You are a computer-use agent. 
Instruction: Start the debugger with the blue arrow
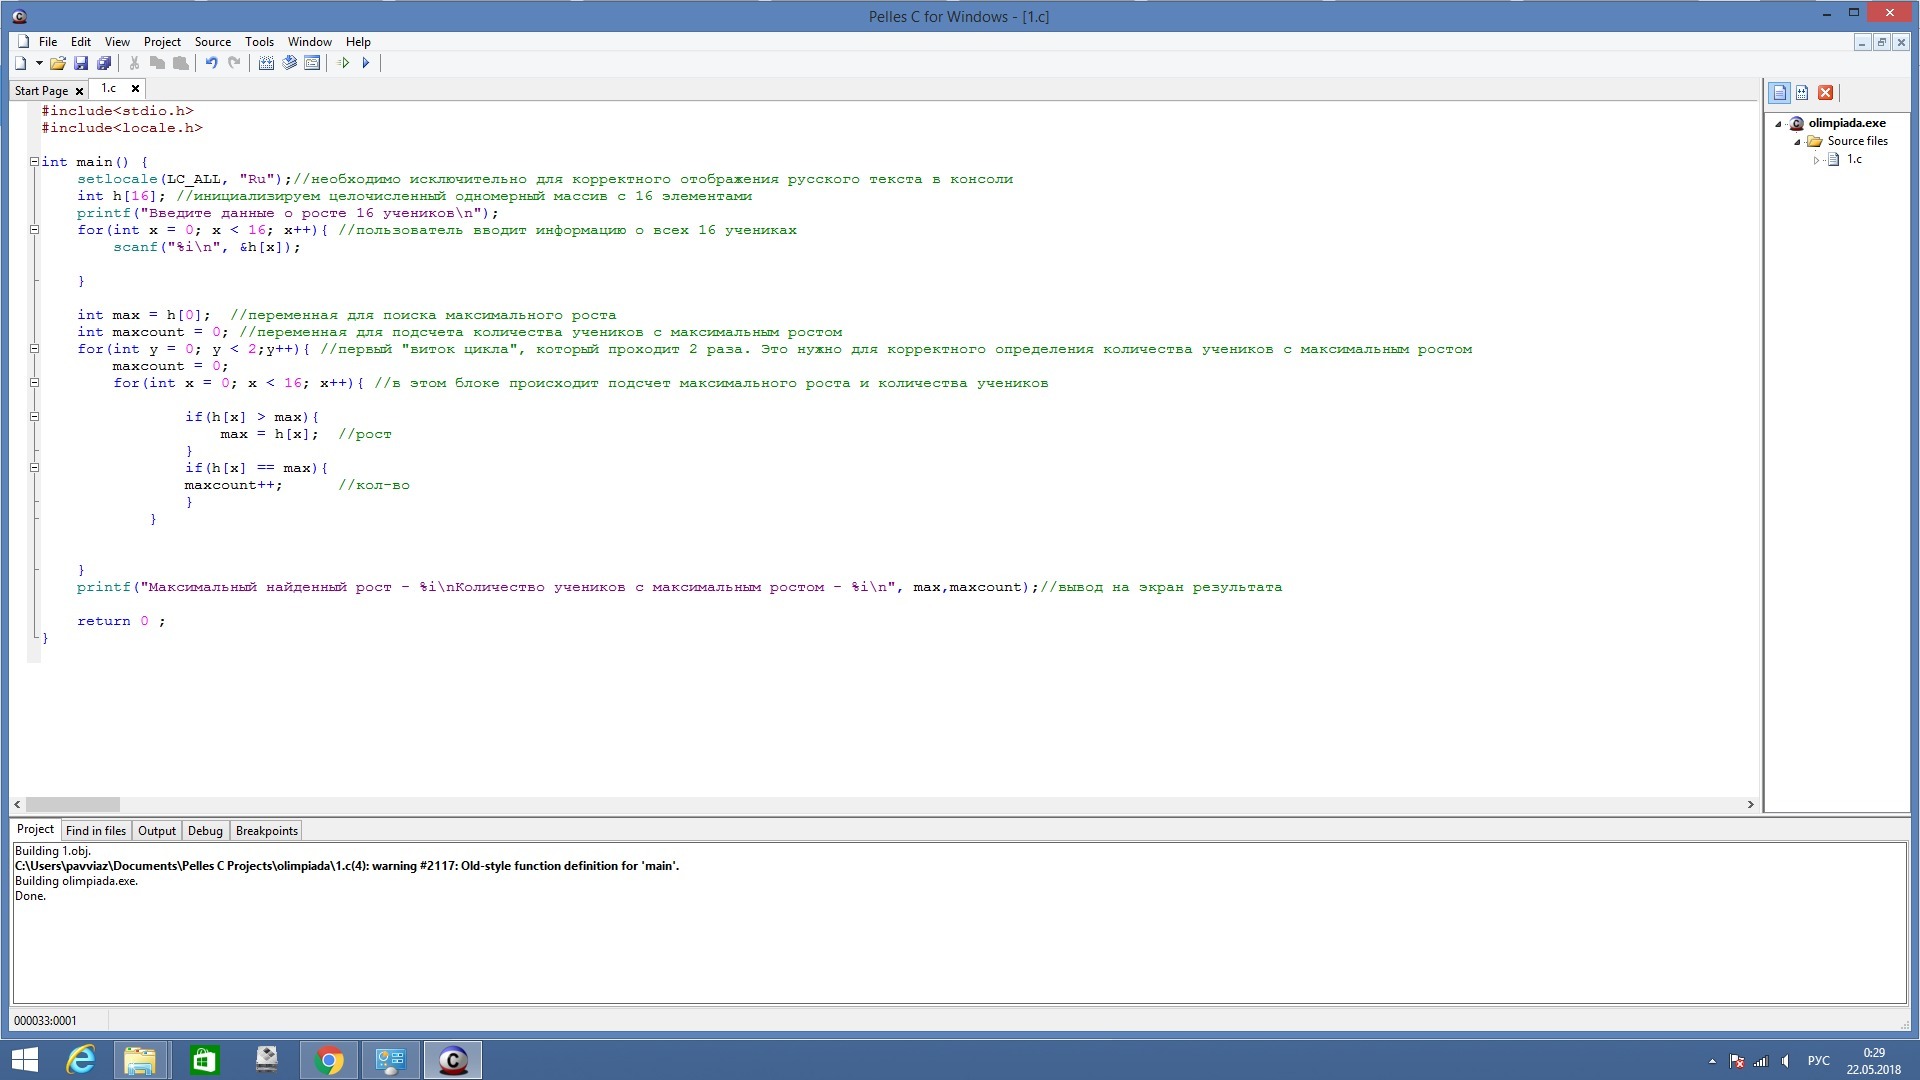(366, 63)
